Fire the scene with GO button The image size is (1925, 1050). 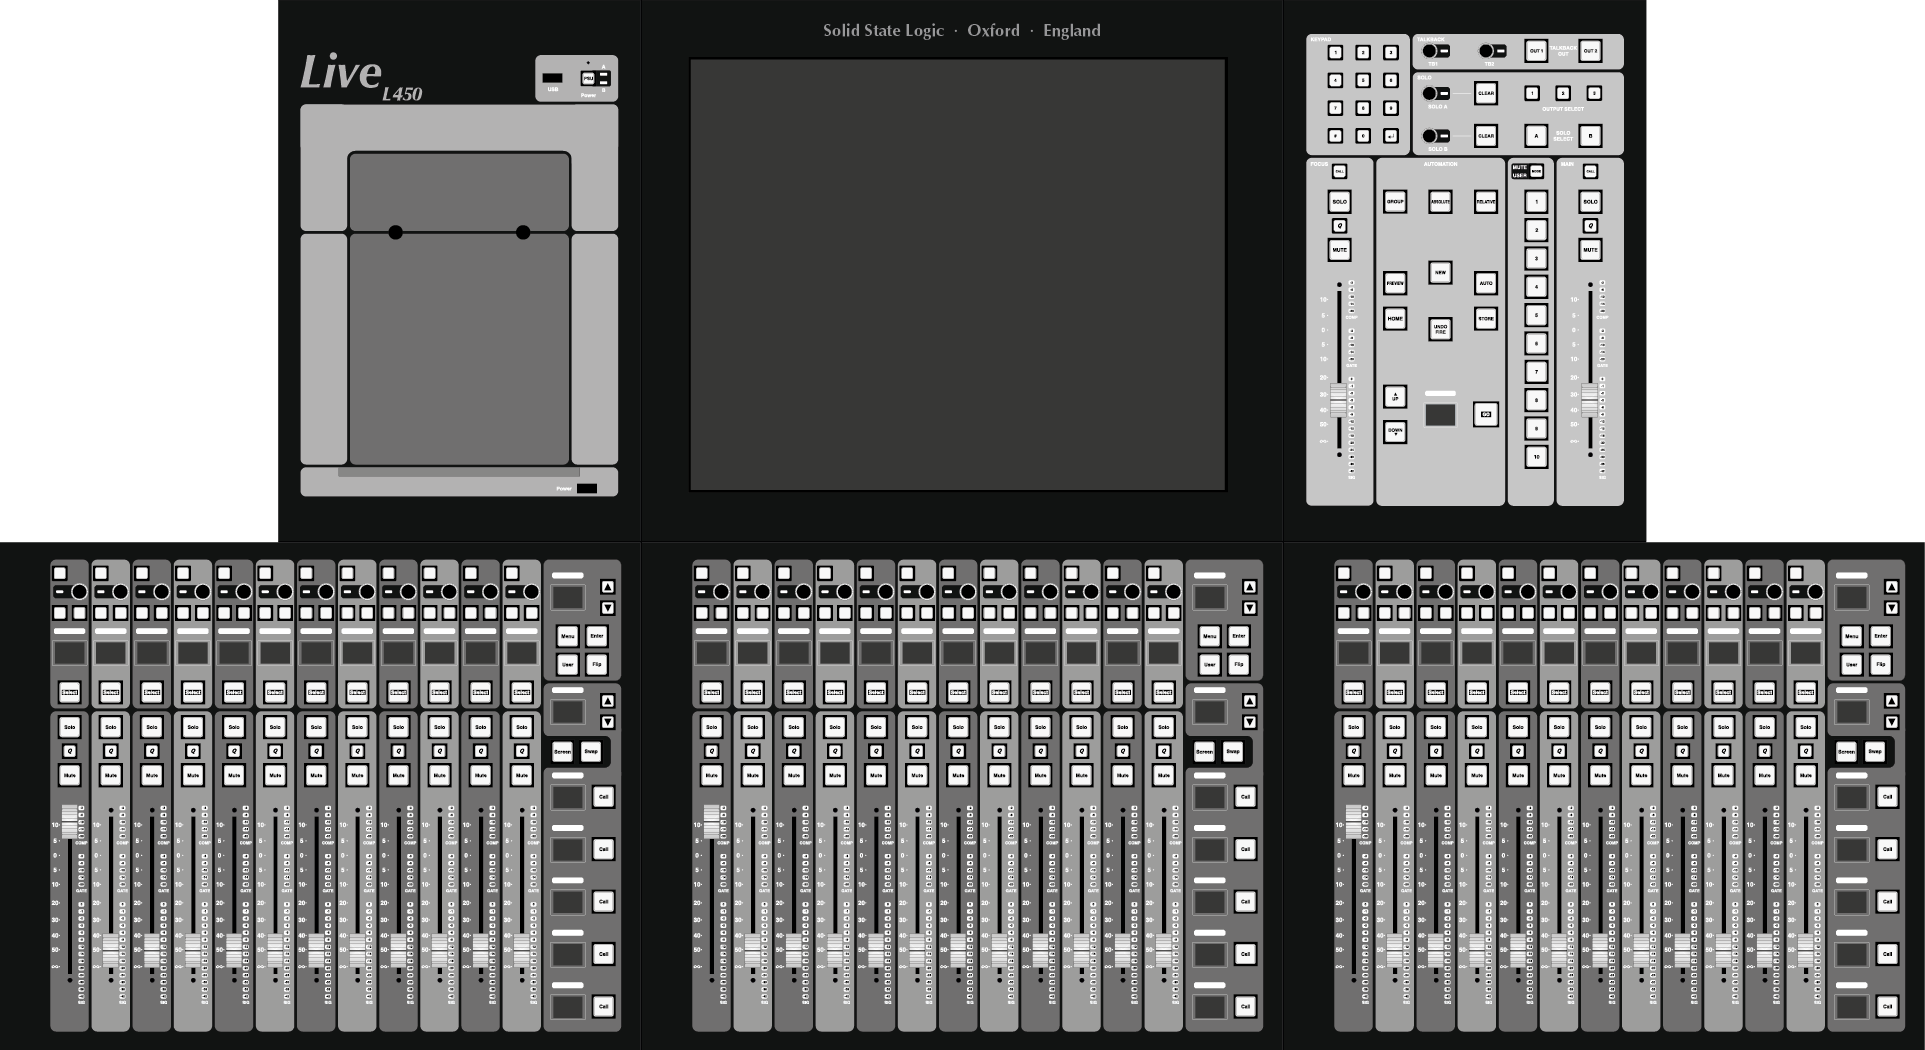point(1486,414)
